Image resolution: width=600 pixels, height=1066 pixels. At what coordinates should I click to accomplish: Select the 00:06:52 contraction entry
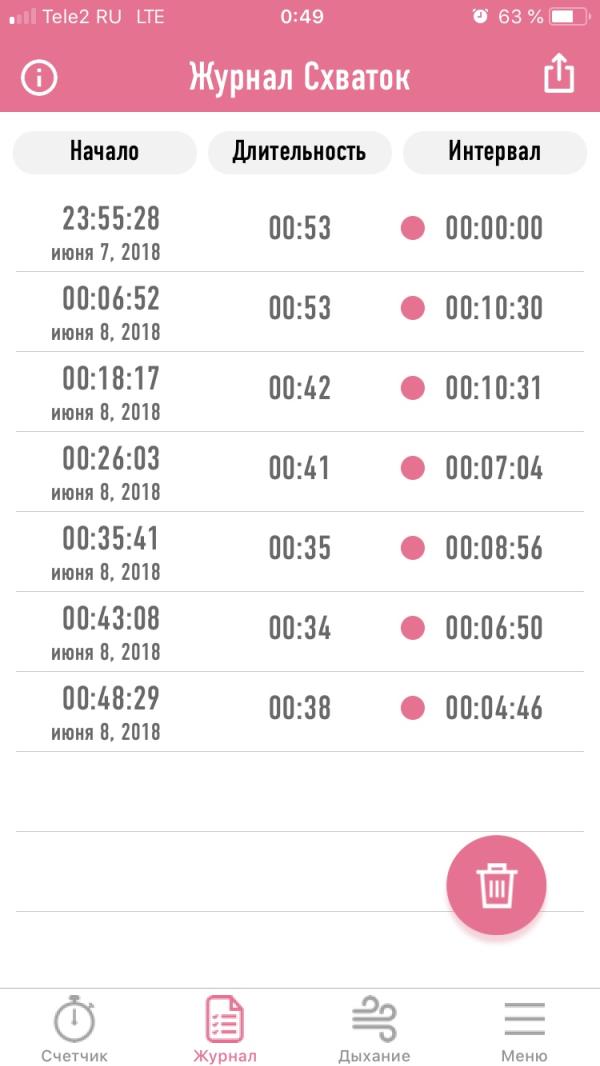click(x=300, y=312)
